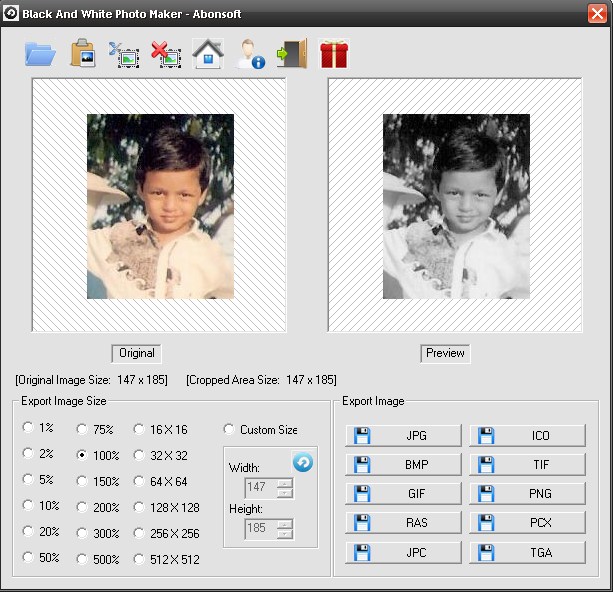Click the cancel crop red X icon
The image size is (613, 592).
165,54
